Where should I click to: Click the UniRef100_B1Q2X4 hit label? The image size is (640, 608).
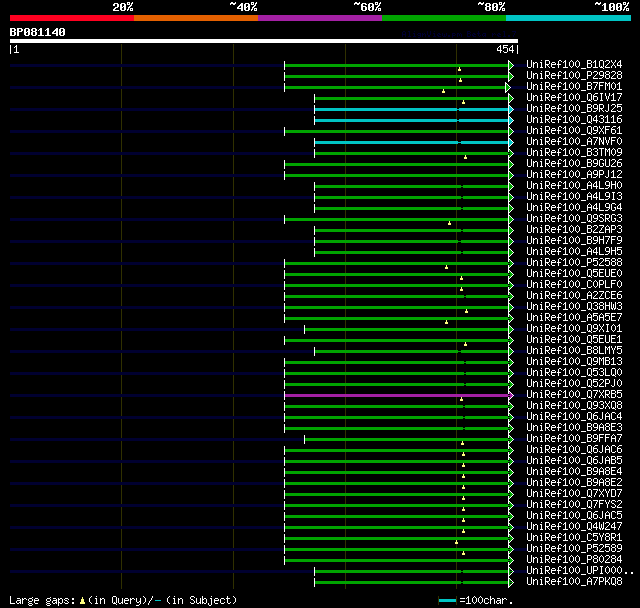[x=574, y=64]
